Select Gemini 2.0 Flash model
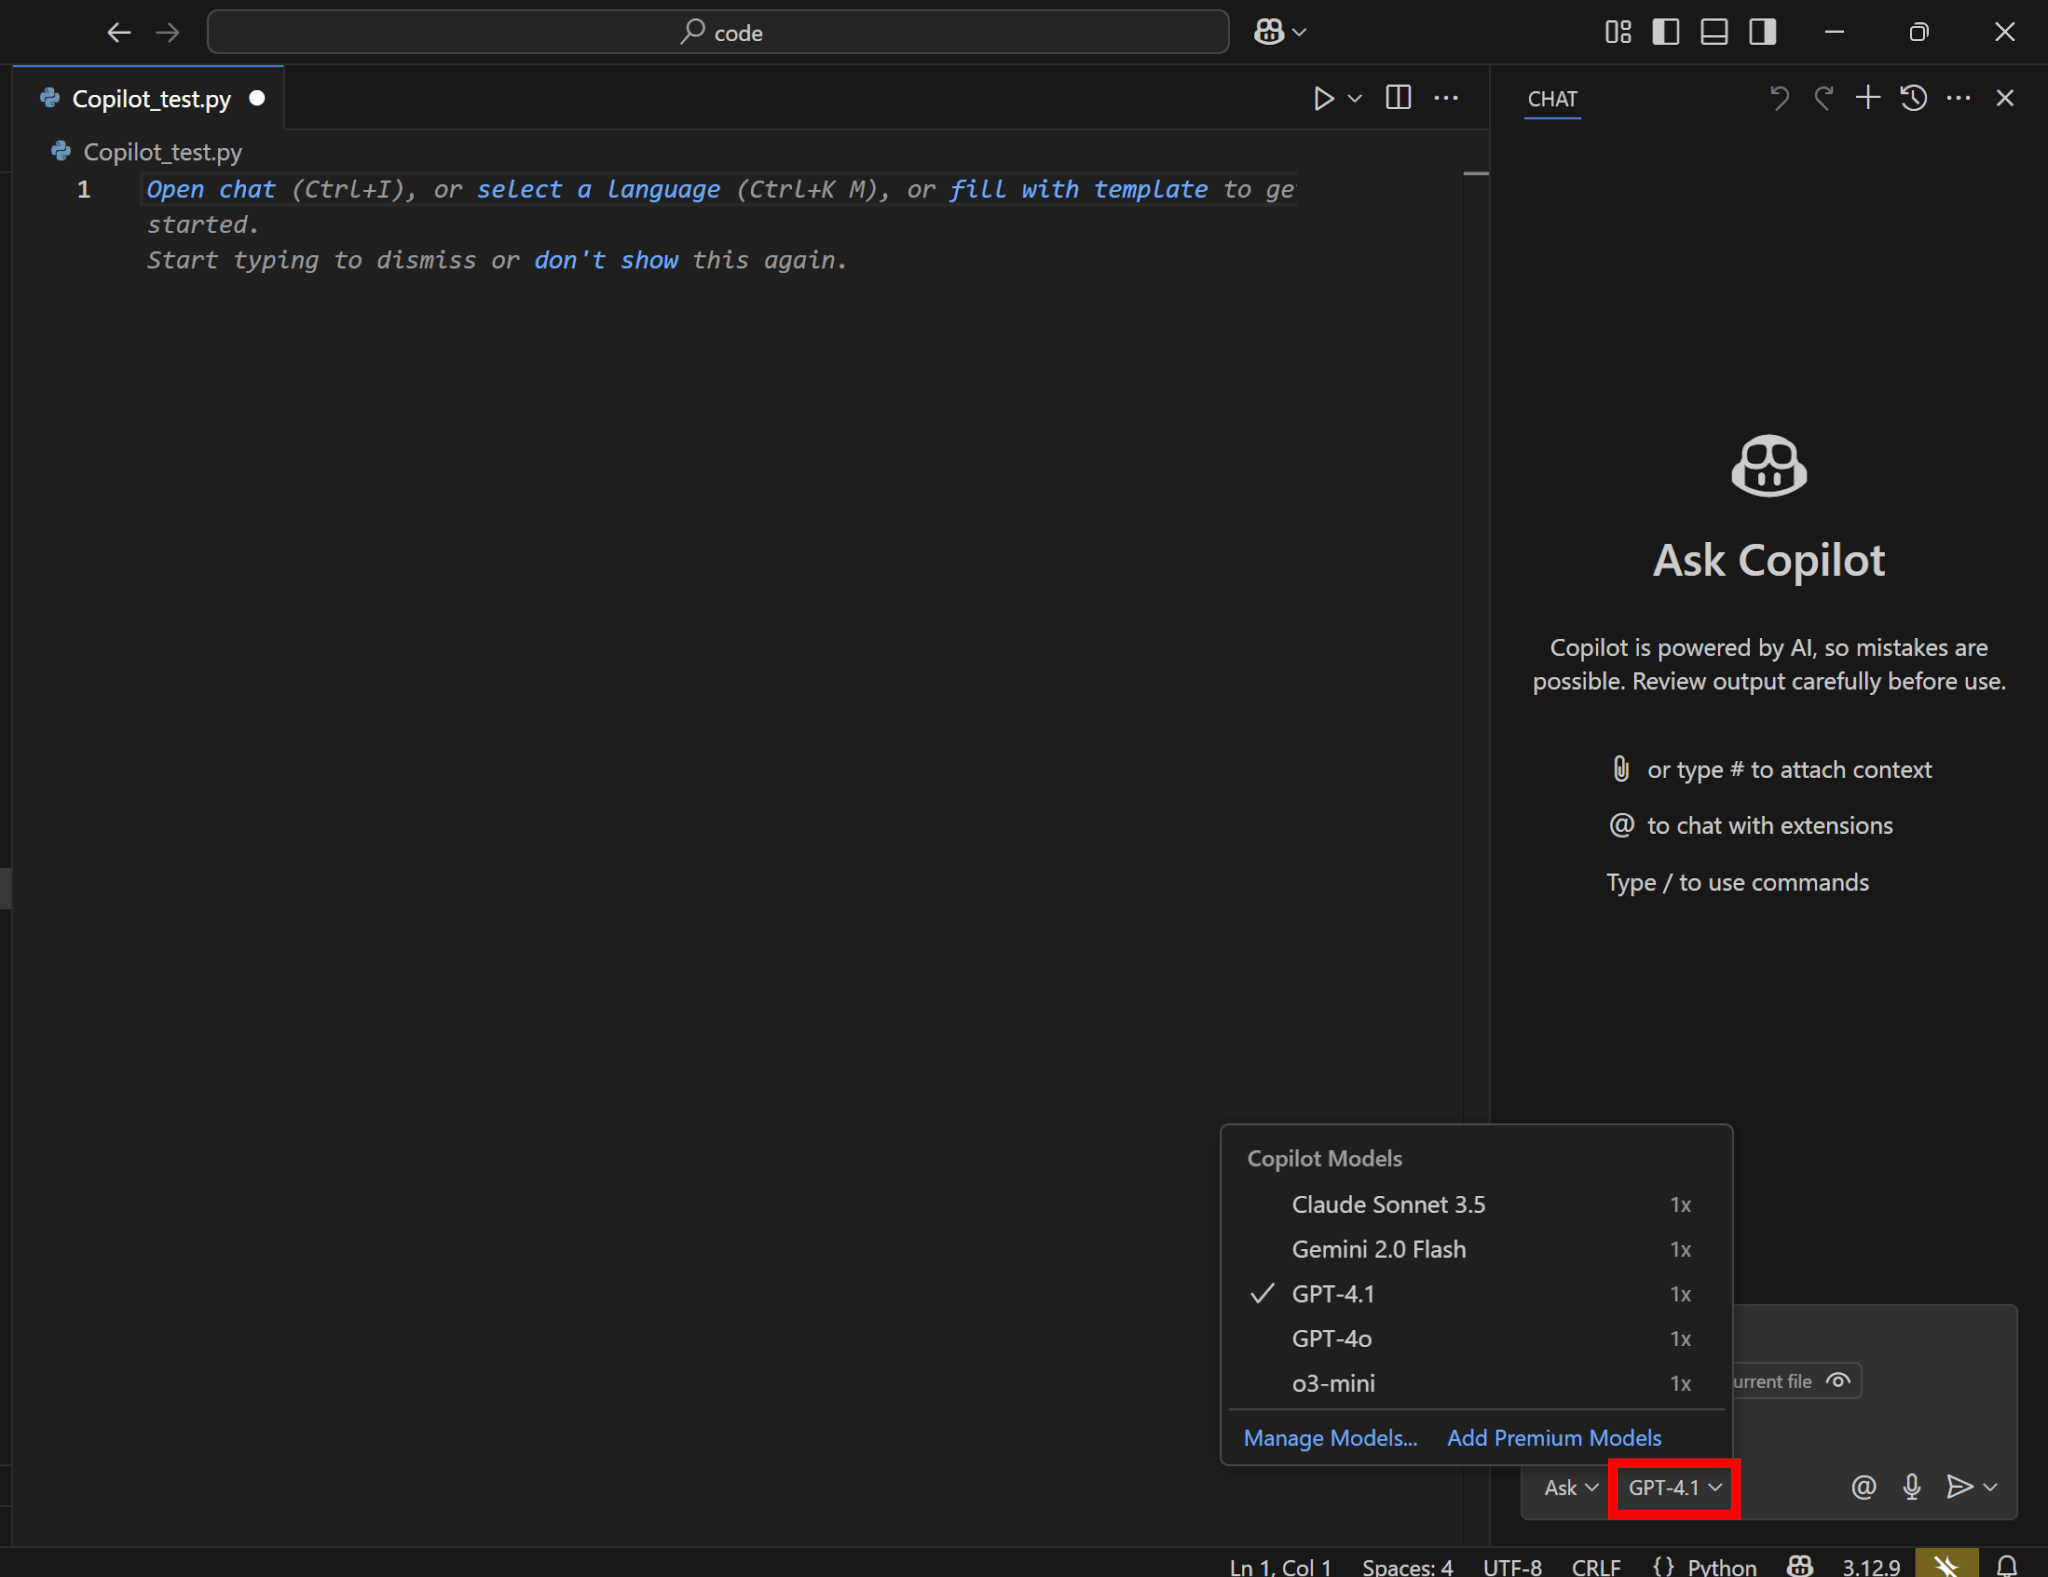The image size is (2048, 1577). [1476, 1249]
